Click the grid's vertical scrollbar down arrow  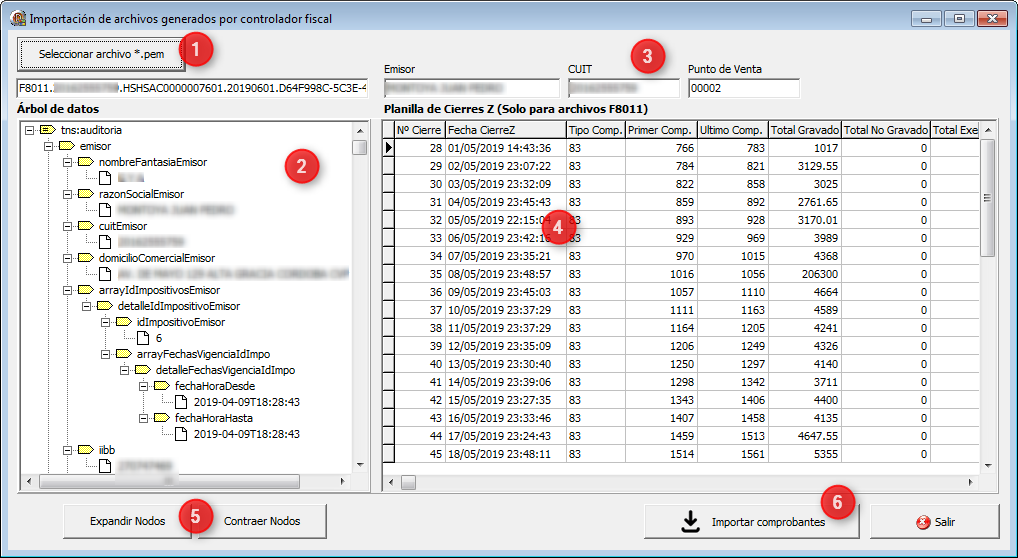(x=988, y=465)
